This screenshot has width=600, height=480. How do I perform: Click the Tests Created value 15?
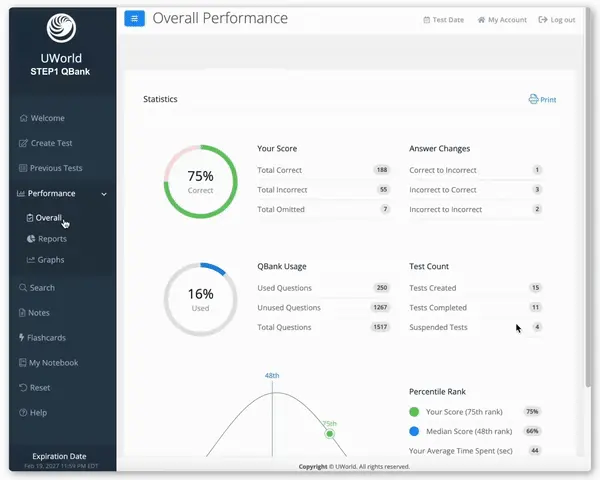(x=535, y=287)
